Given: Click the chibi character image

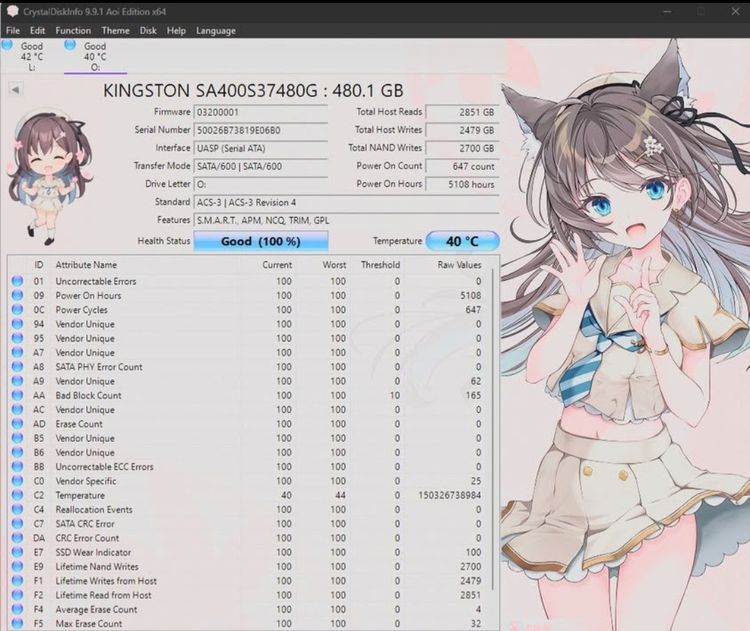Looking at the screenshot, I should point(49,178).
